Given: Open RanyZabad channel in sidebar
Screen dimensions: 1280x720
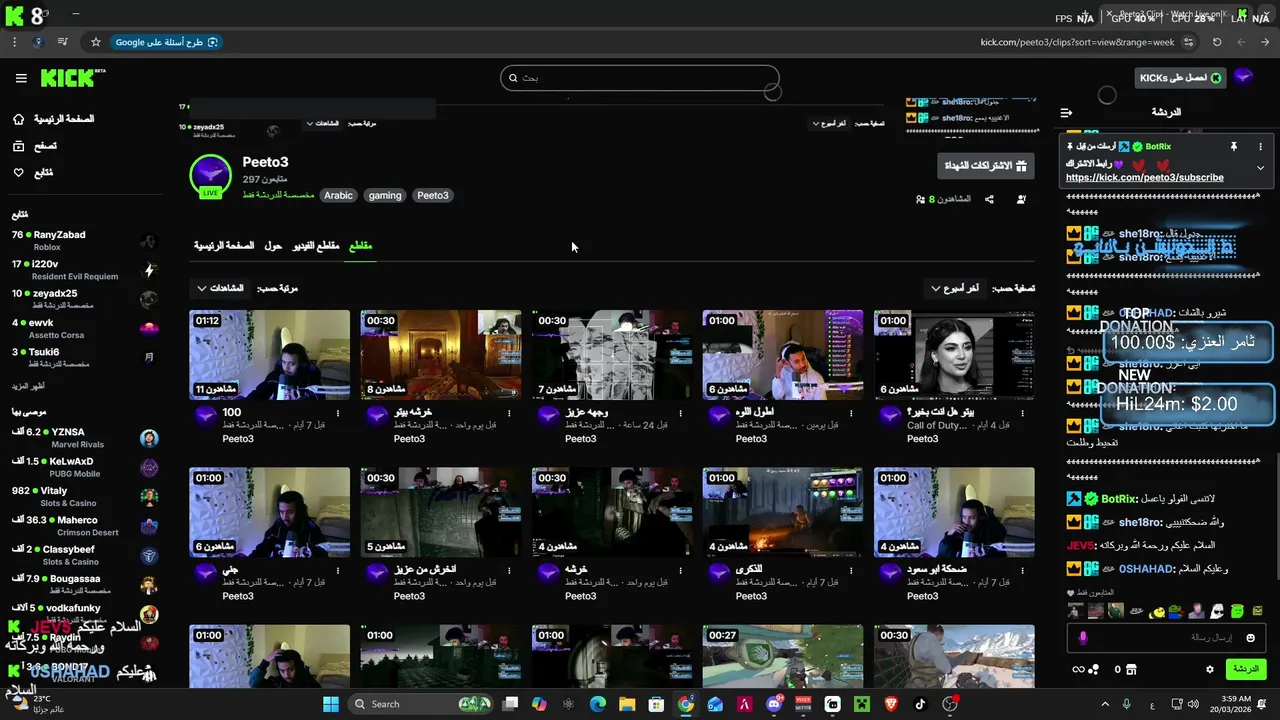Looking at the screenshot, I should point(85,241).
